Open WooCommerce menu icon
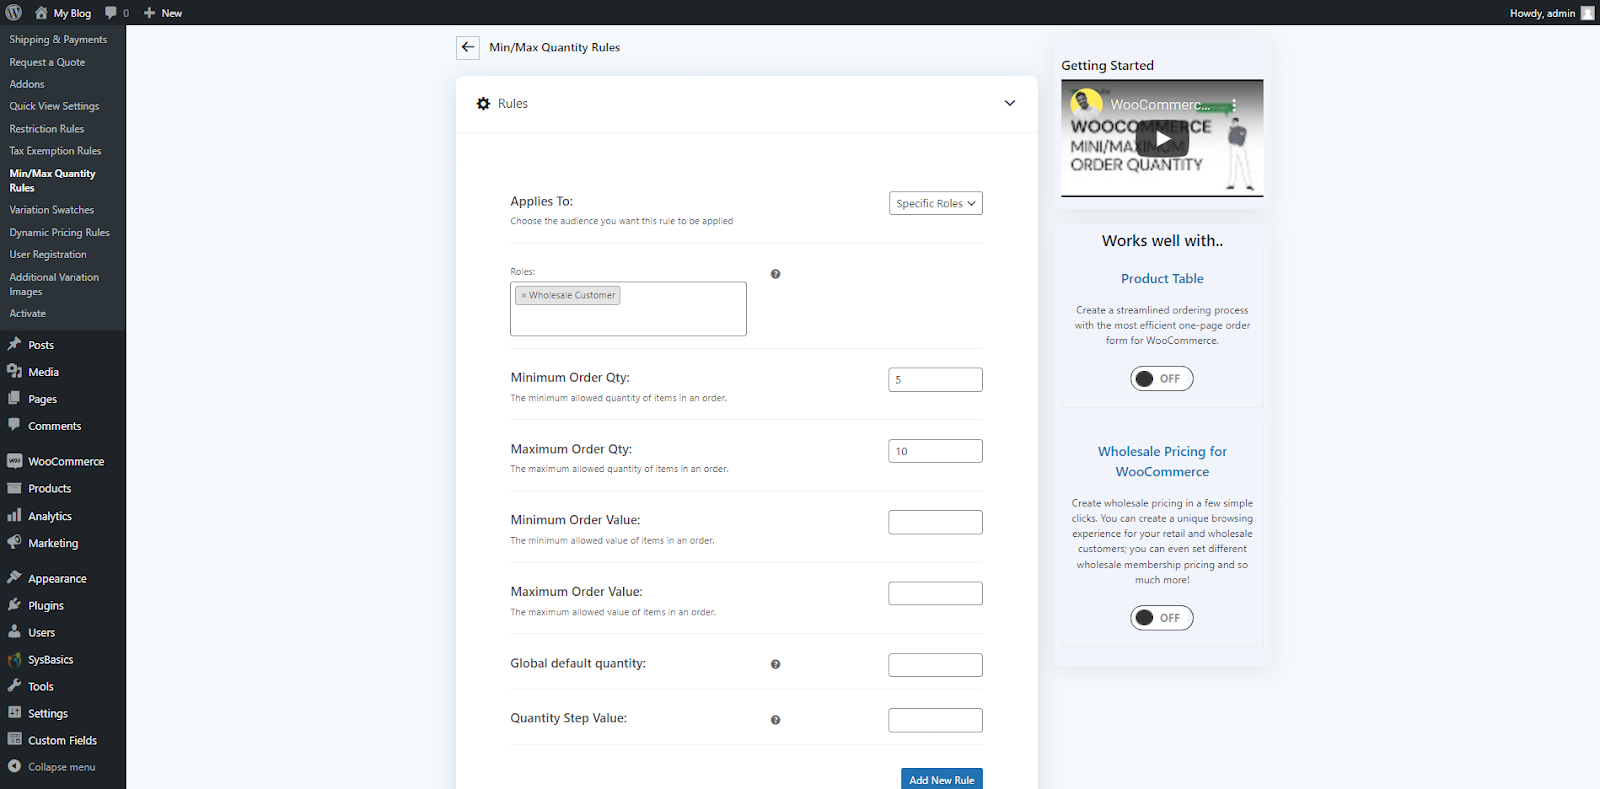 click(x=14, y=461)
